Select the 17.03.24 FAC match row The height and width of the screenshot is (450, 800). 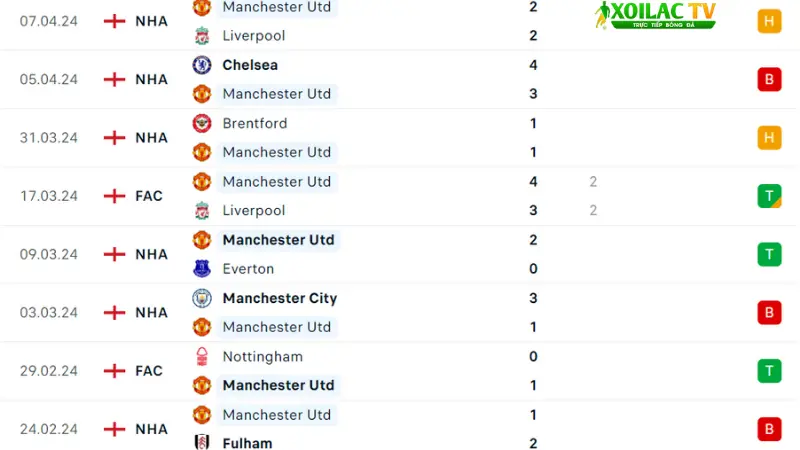tap(400, 196)
